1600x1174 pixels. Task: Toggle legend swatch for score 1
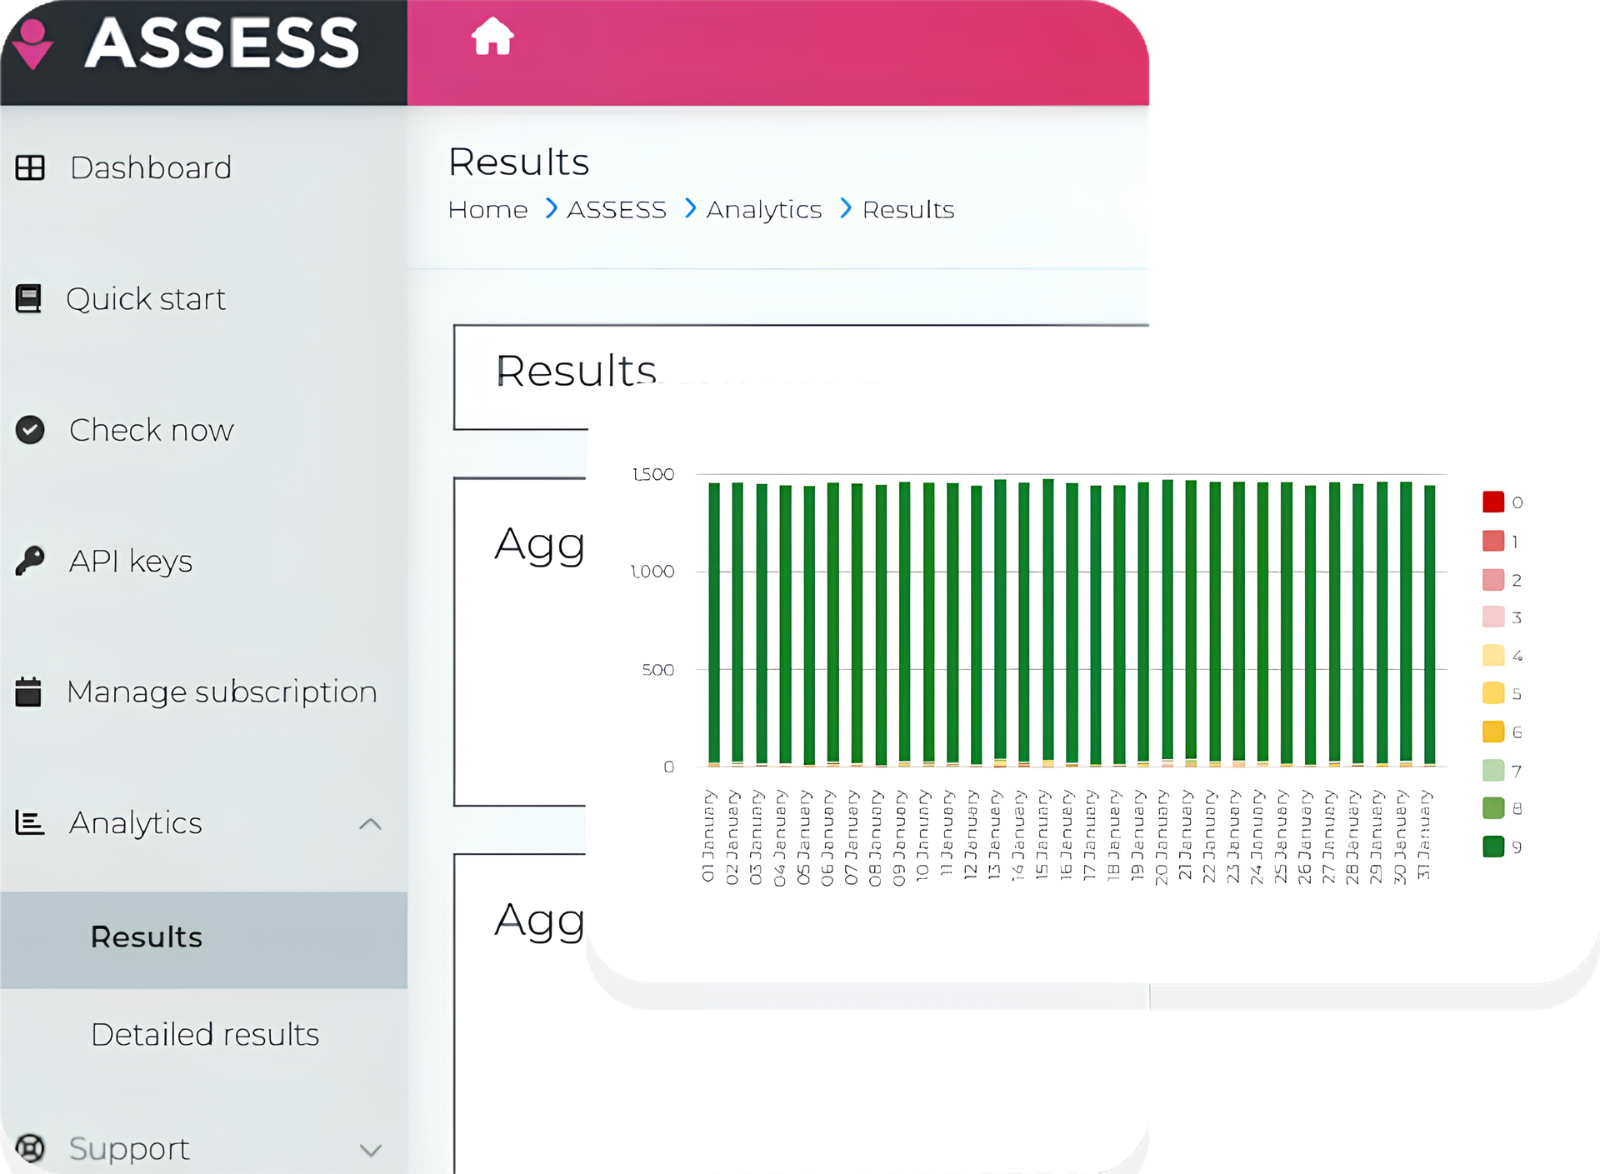[x=1493, y=541]
